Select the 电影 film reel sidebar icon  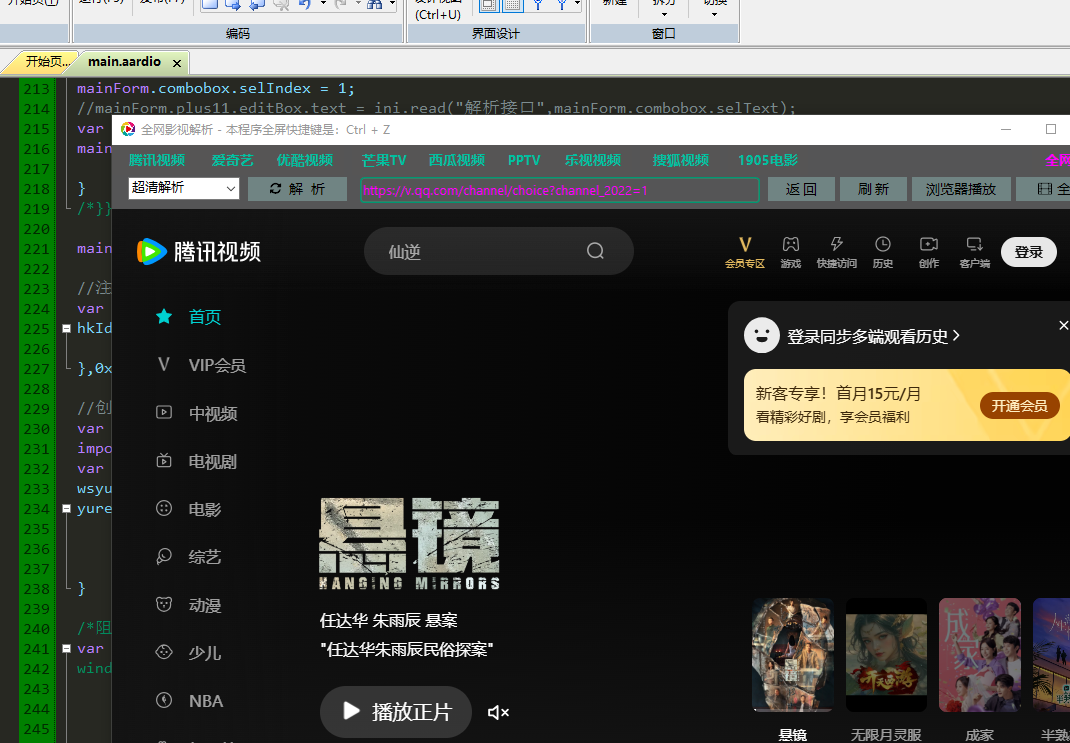[x=164, y=508]
